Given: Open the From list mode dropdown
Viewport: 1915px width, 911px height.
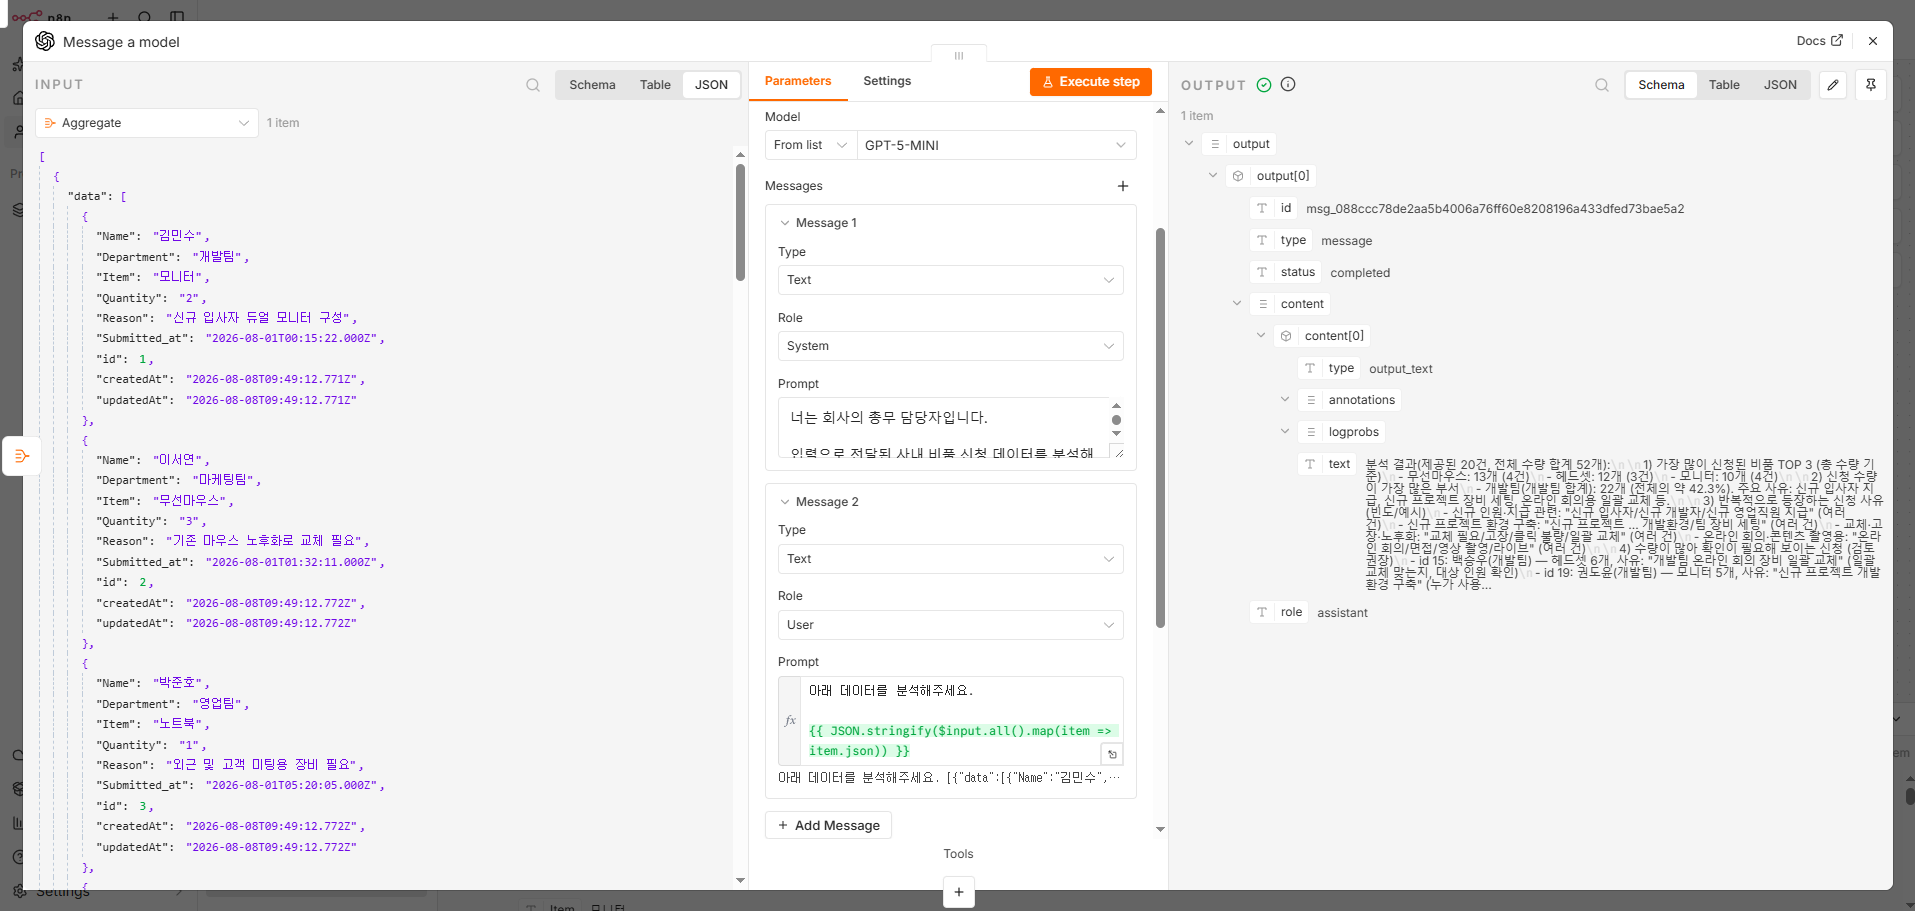Looking at the screenshot, I should click(811, 145).
